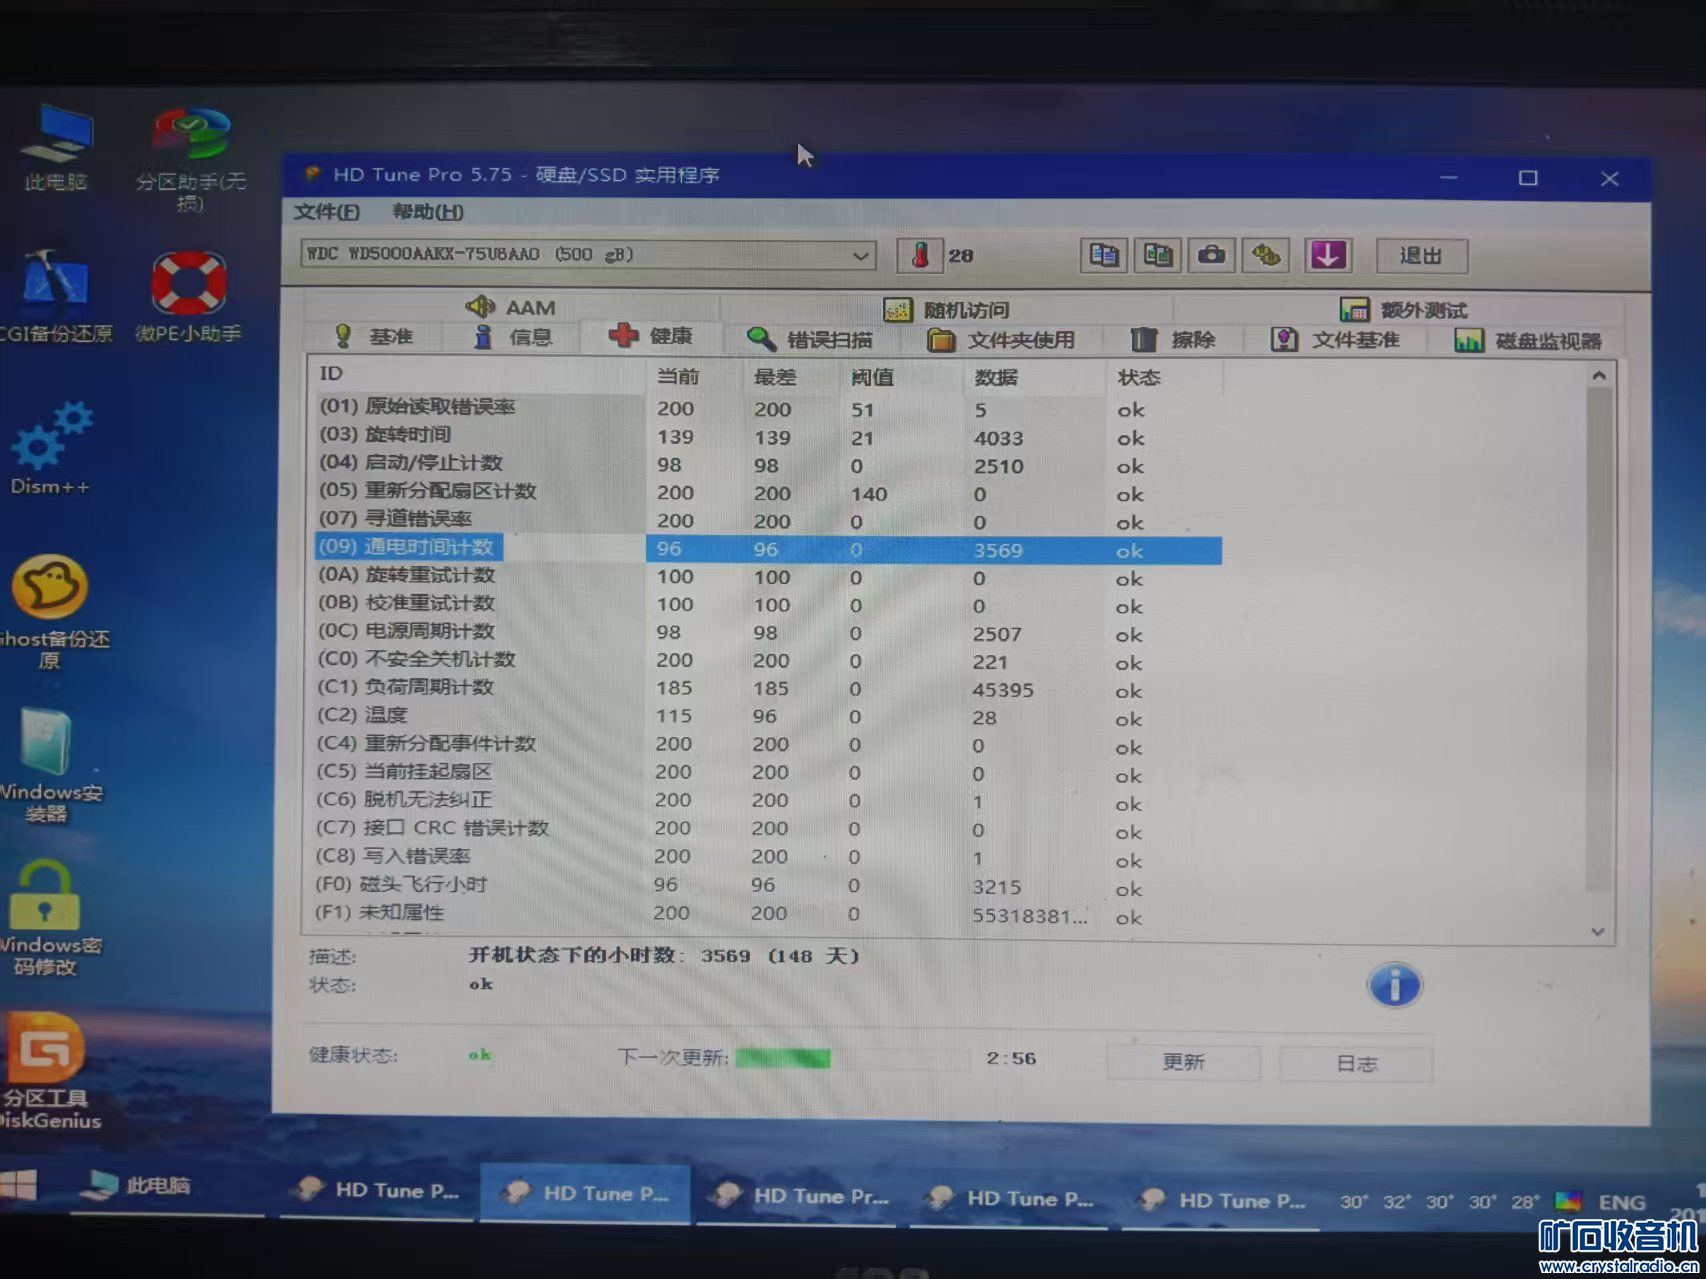The height and width of the screenshot is (1279, 1706).
Task: Select row (C1) 负荷周期计数
Action: (768, 689)
